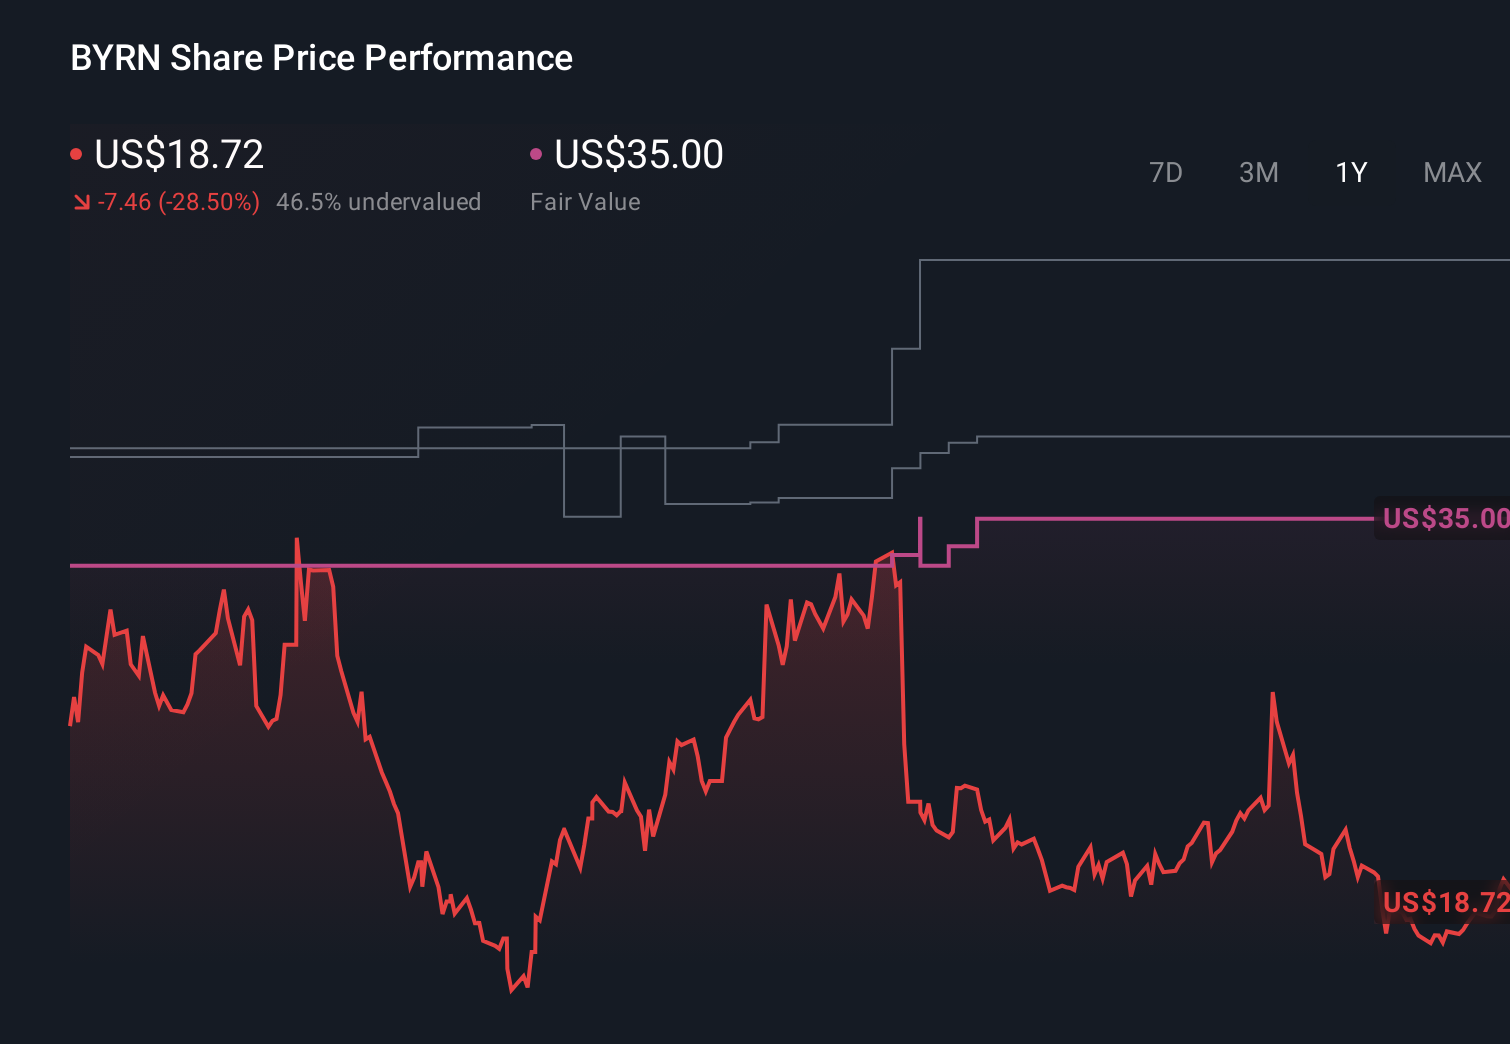Click the Fair Value text label
This screenshot has height=1044, width=1510.
(585, 202)
